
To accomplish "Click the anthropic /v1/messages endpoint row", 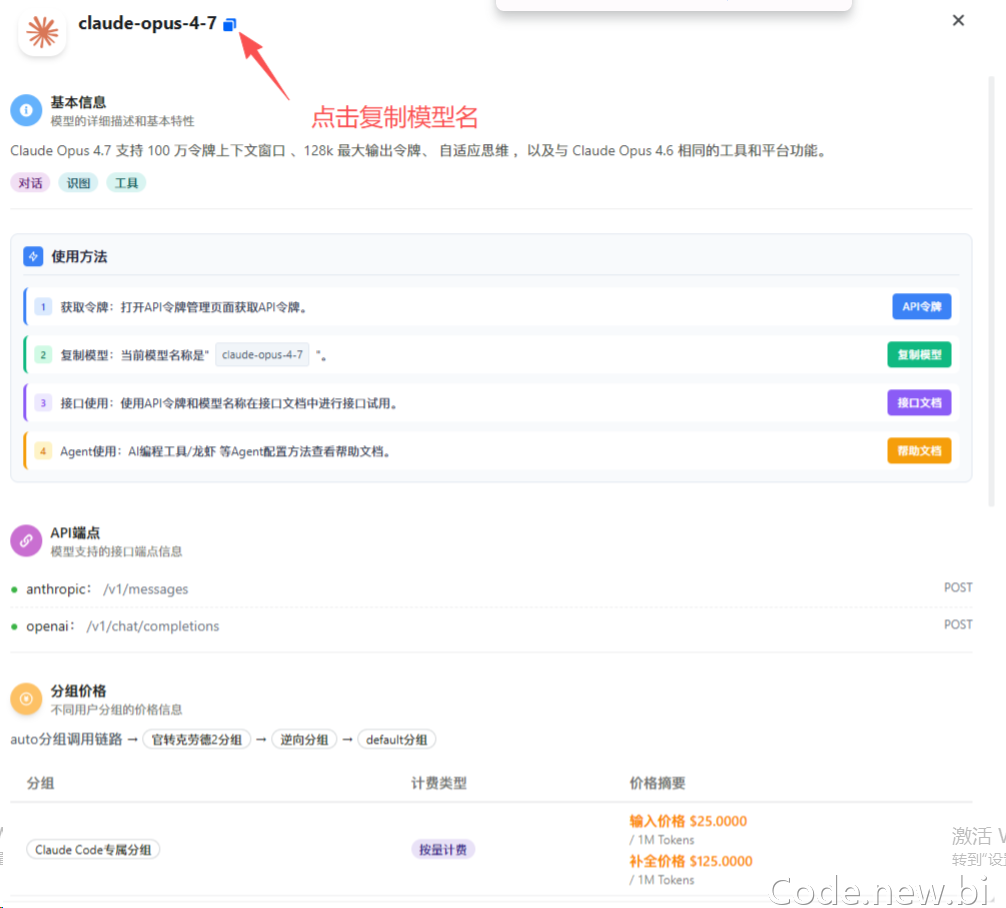I will coord(491,588).
